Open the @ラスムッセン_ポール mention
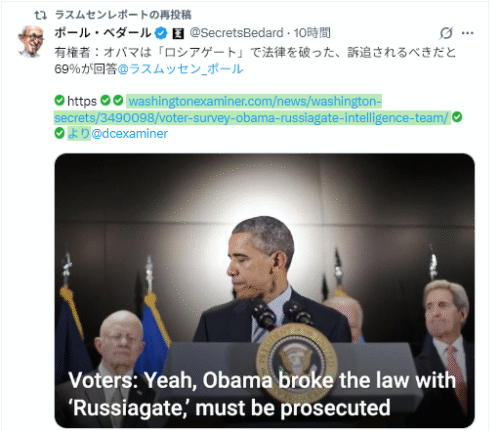Image resolution: width=500 pixels, height=431 pixels. point(180,69)
